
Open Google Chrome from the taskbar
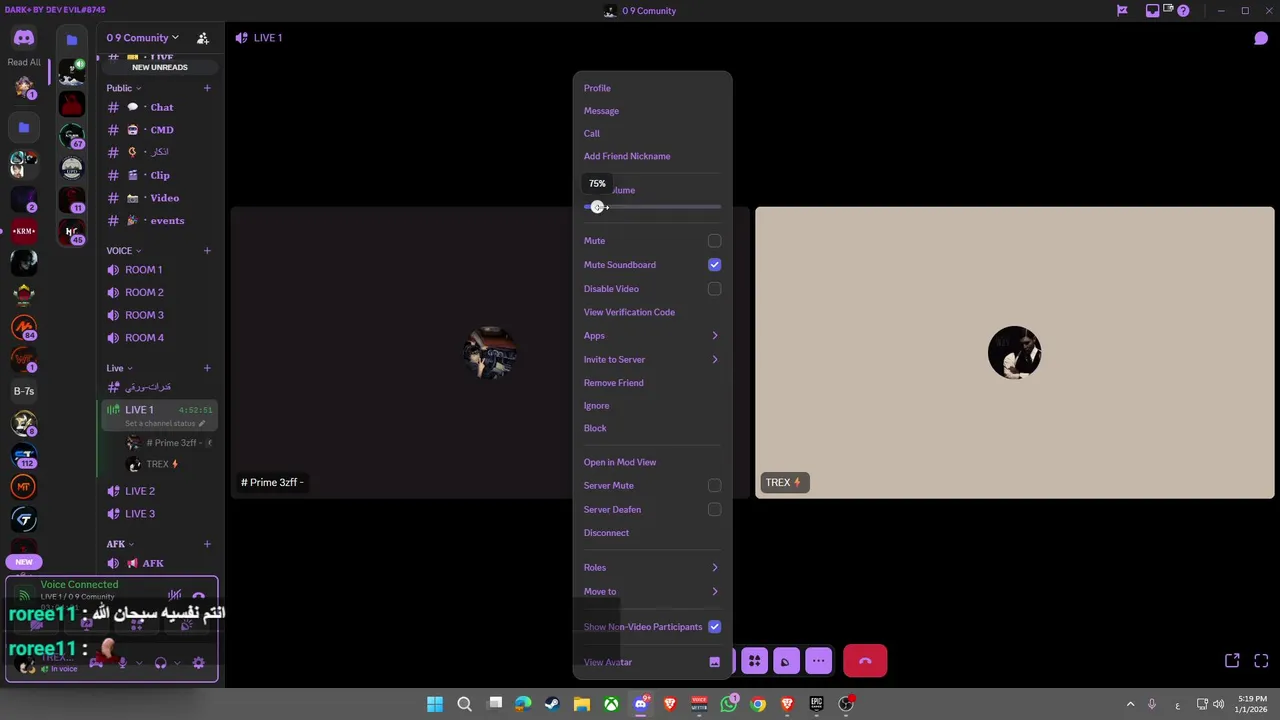click(758, 704)
